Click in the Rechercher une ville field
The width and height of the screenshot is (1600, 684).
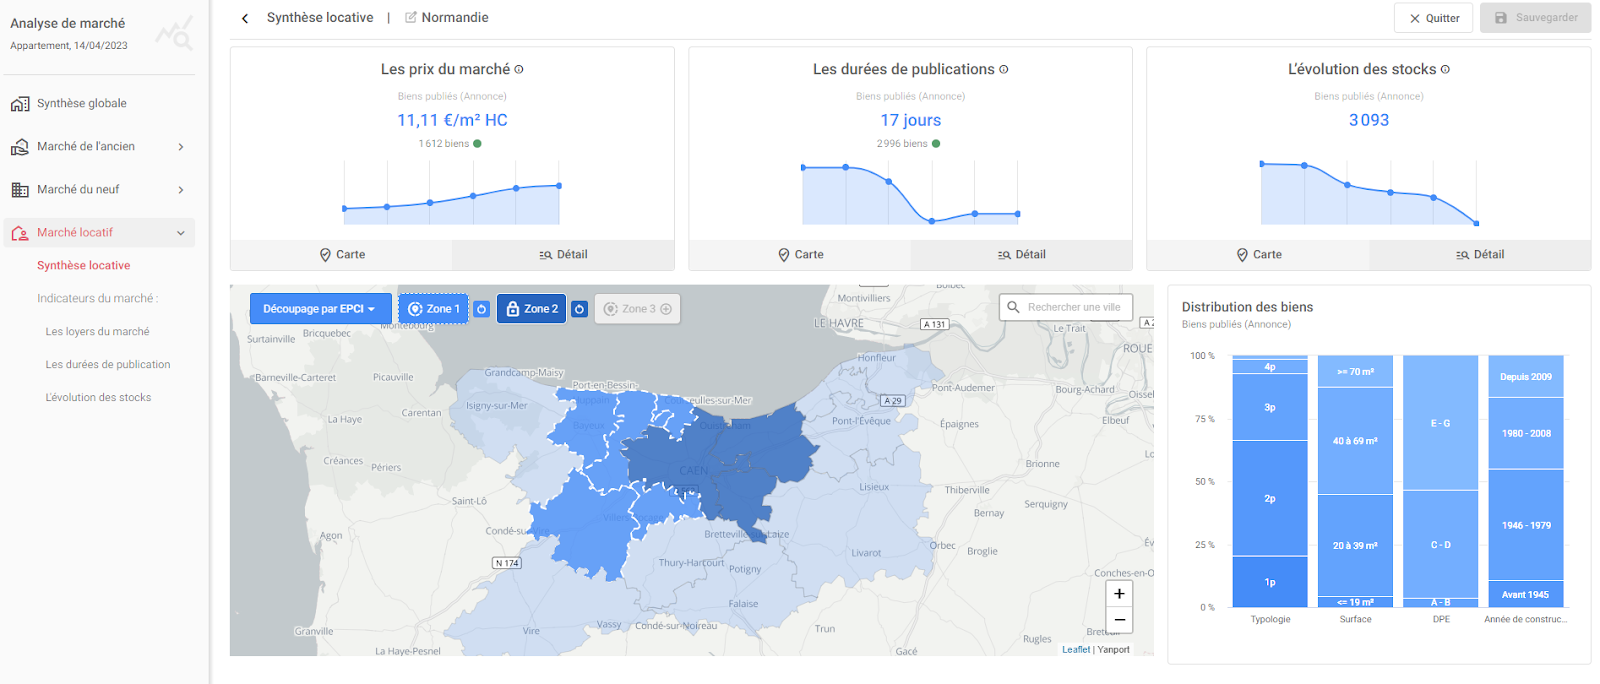click(1066, 307)
